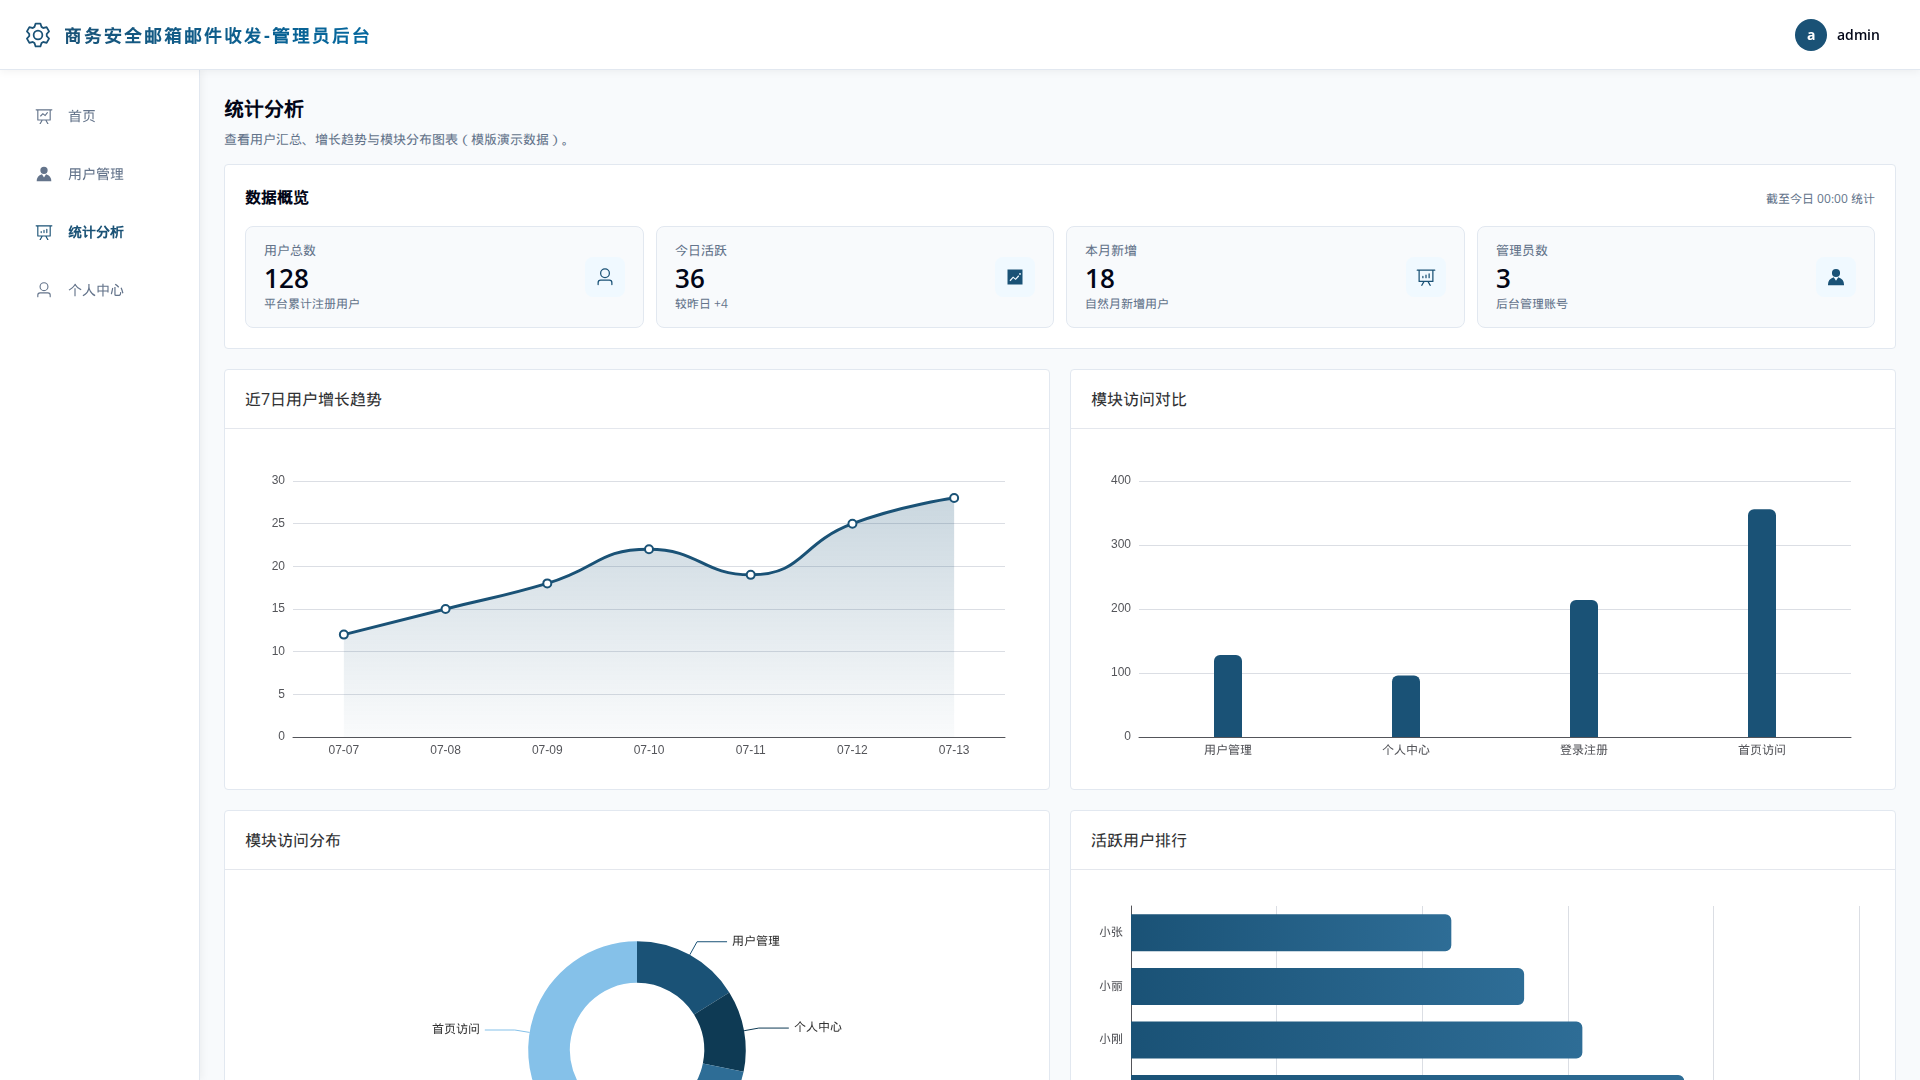Click the line chart data point for 07-12

852,524
